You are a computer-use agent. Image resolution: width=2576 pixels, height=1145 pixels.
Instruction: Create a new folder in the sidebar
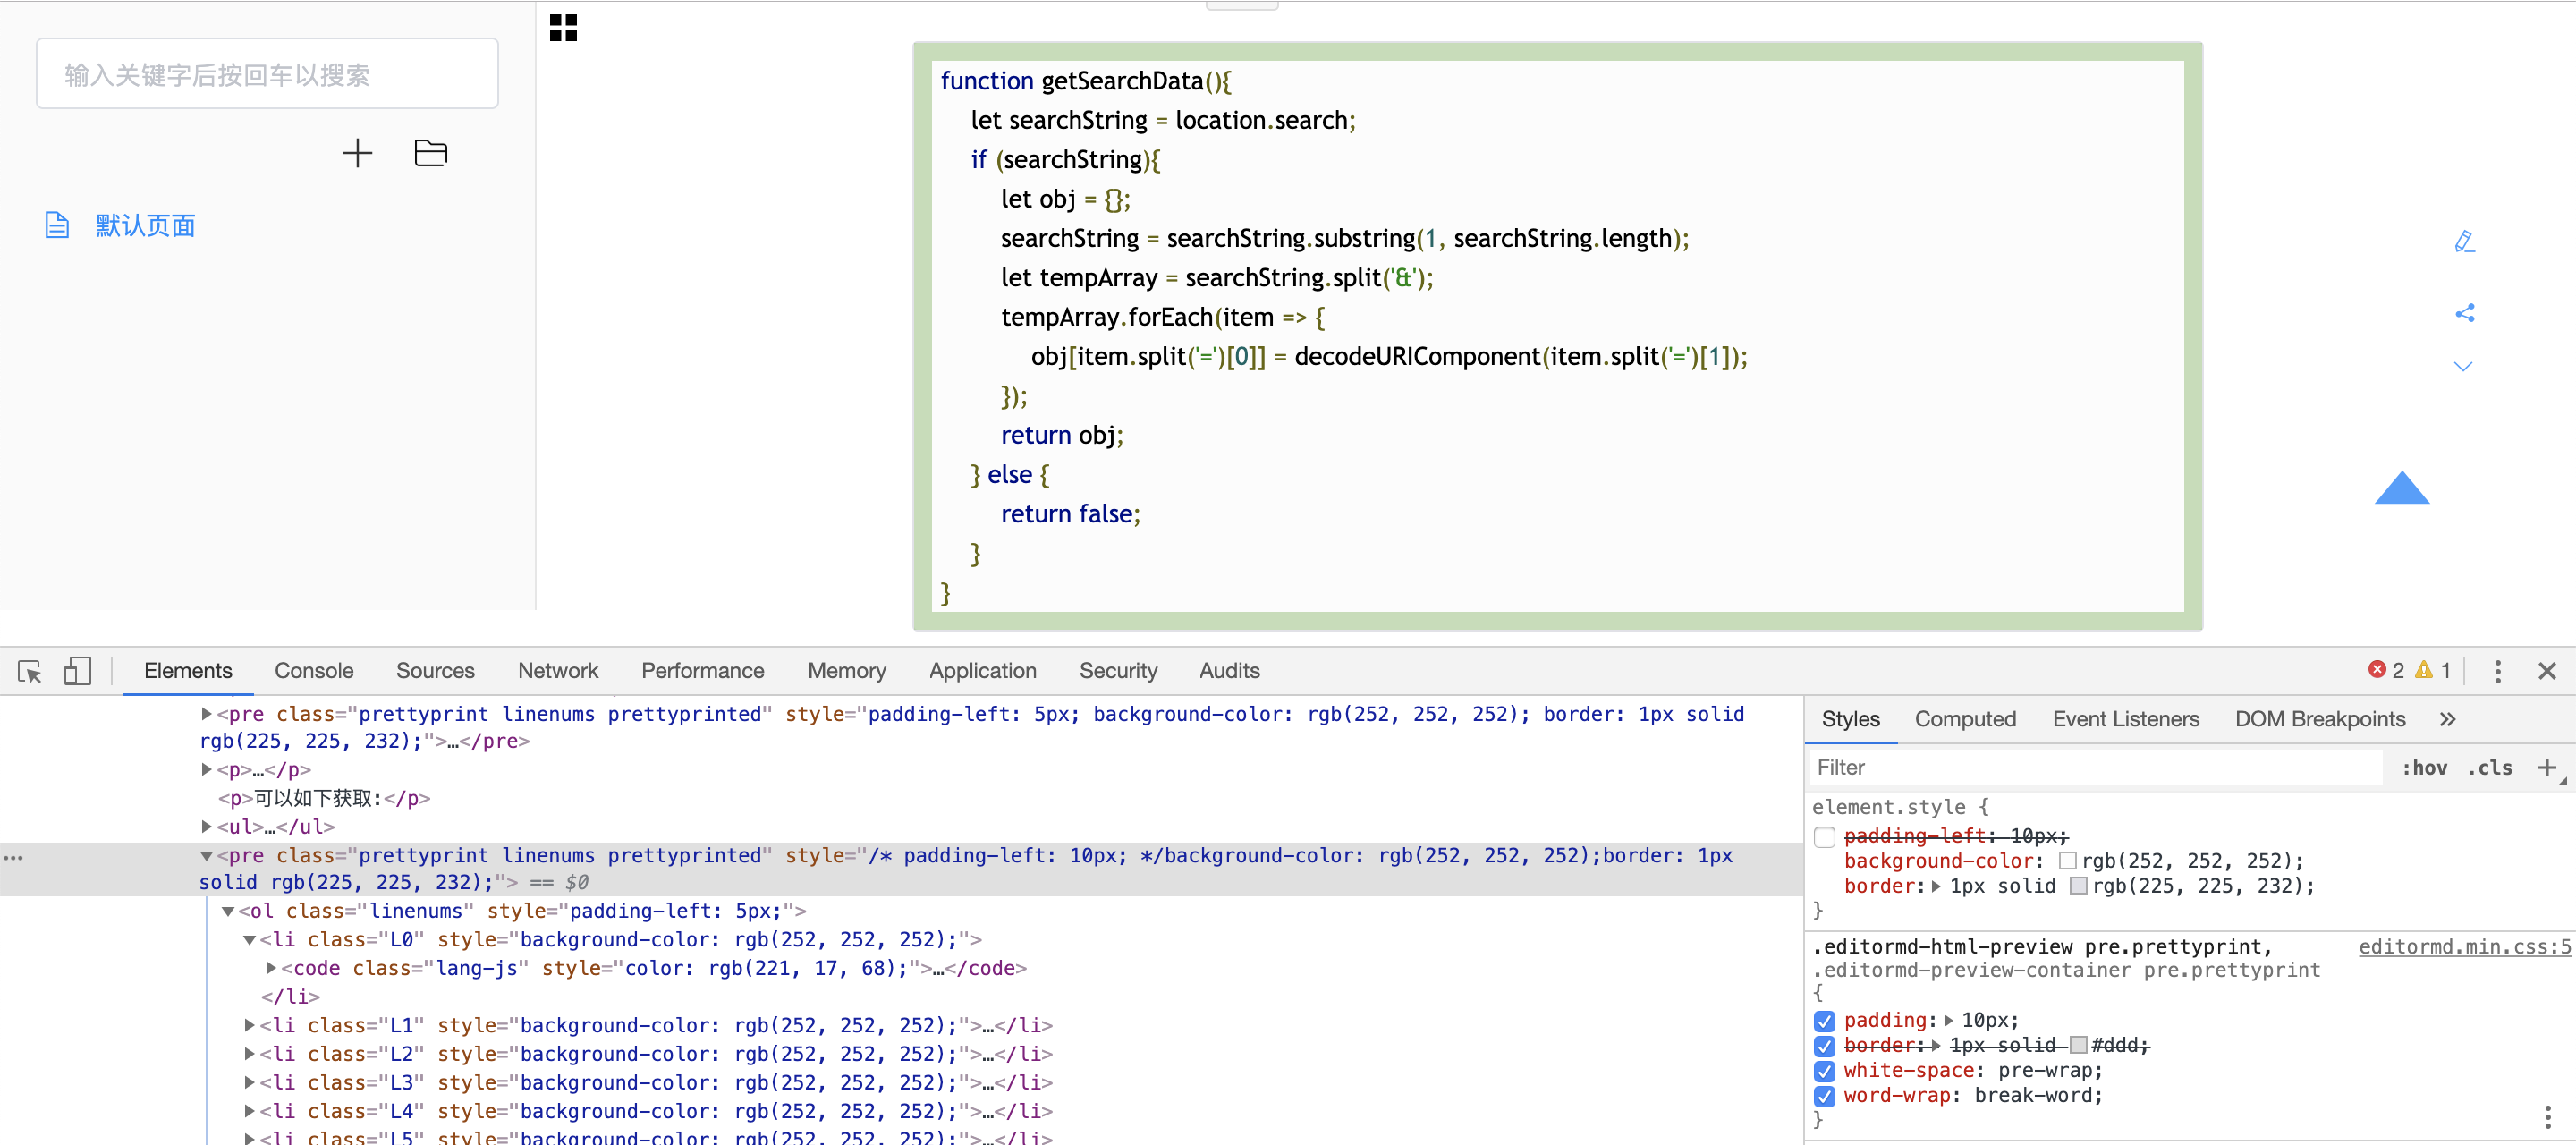click(430, 152)
